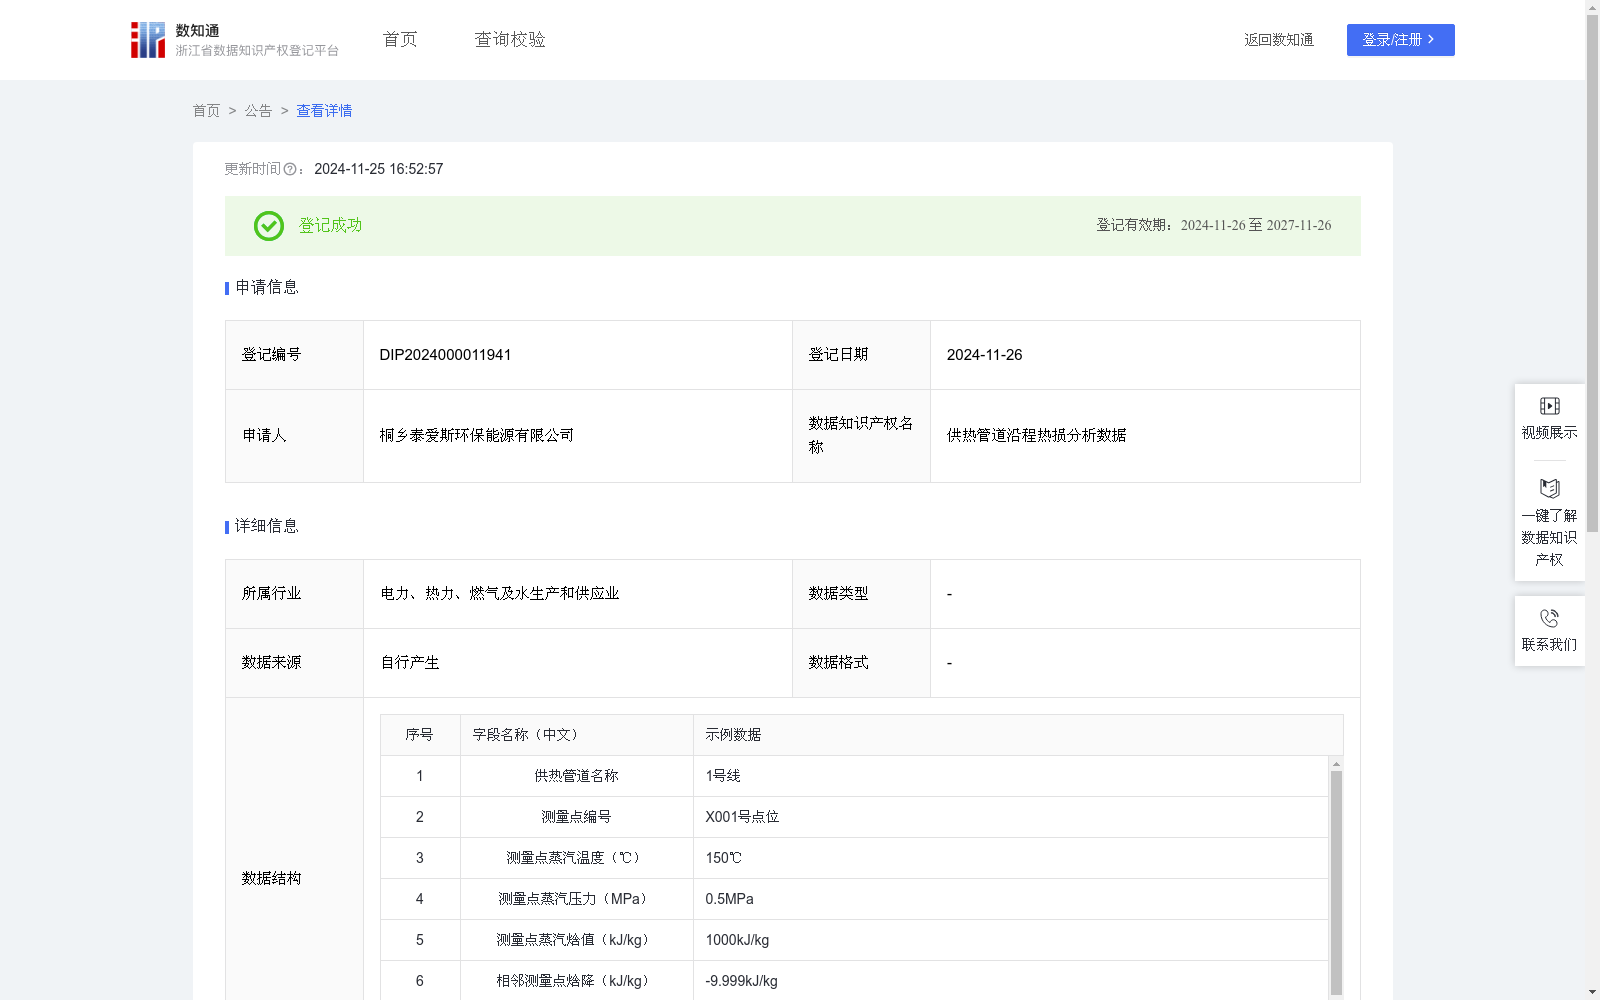Select sample value 1000kJ/kg
The width and height of the screenshot is (1600, 1000).
[x=737, y=940]
